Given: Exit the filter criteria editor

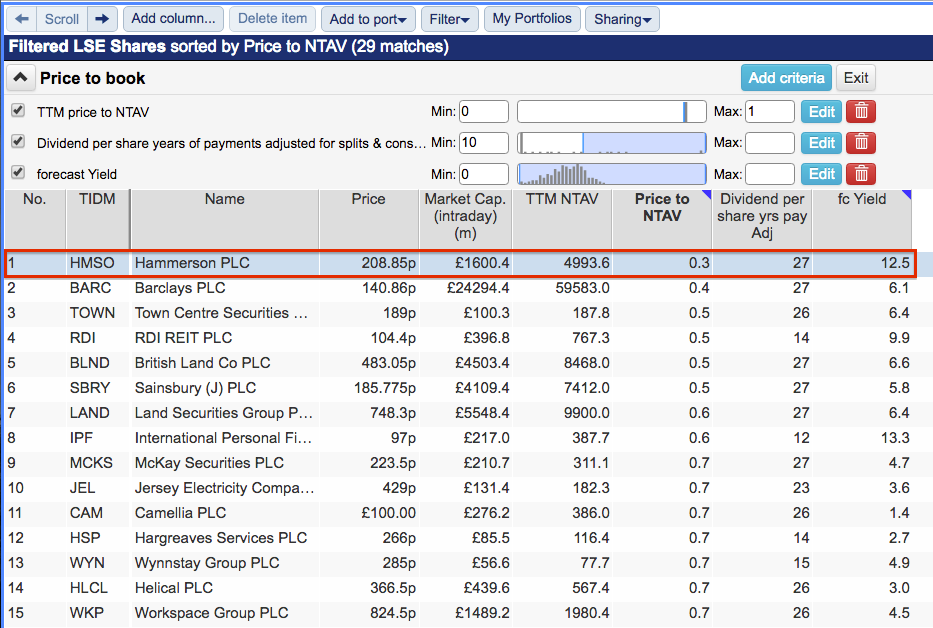Looking at the screenshot, I should 856,78.
